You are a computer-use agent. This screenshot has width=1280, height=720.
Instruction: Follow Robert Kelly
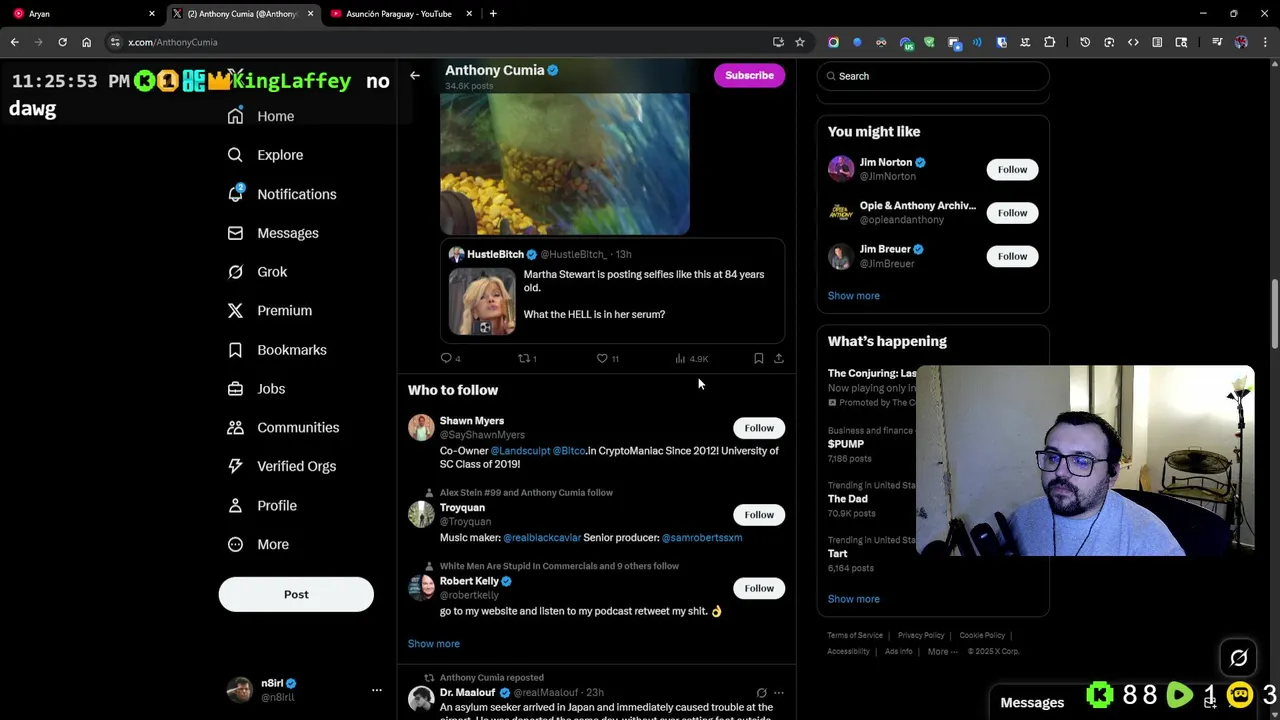759,588
